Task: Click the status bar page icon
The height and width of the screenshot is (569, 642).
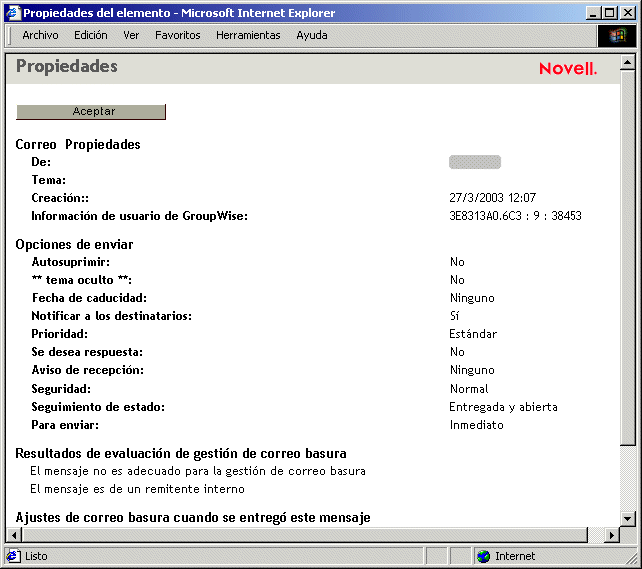Action: (x=14, y=556)
